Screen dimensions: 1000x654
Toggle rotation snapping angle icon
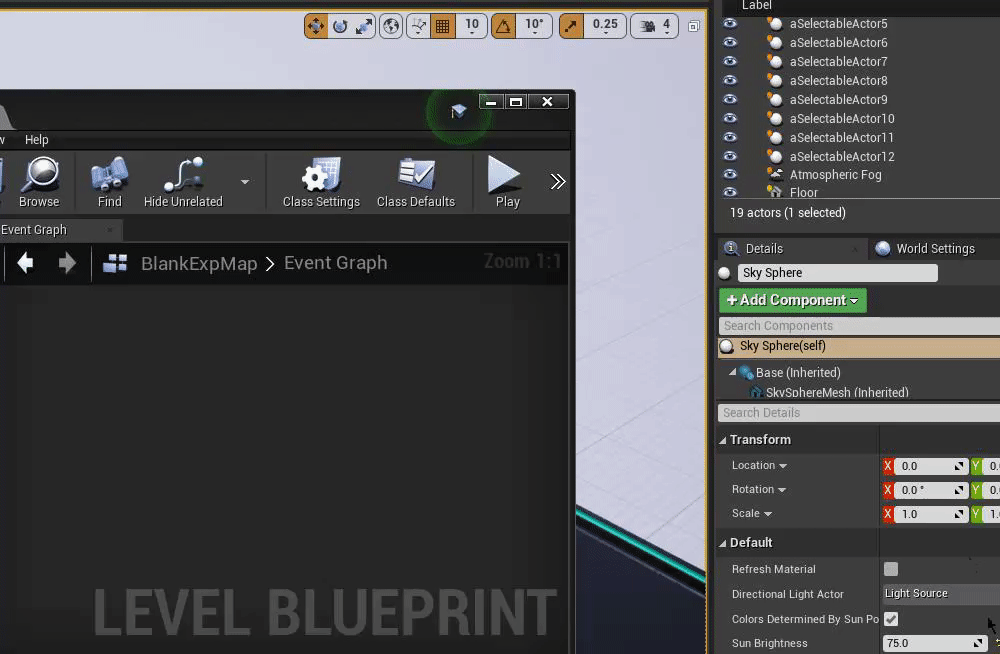[504, 26]
